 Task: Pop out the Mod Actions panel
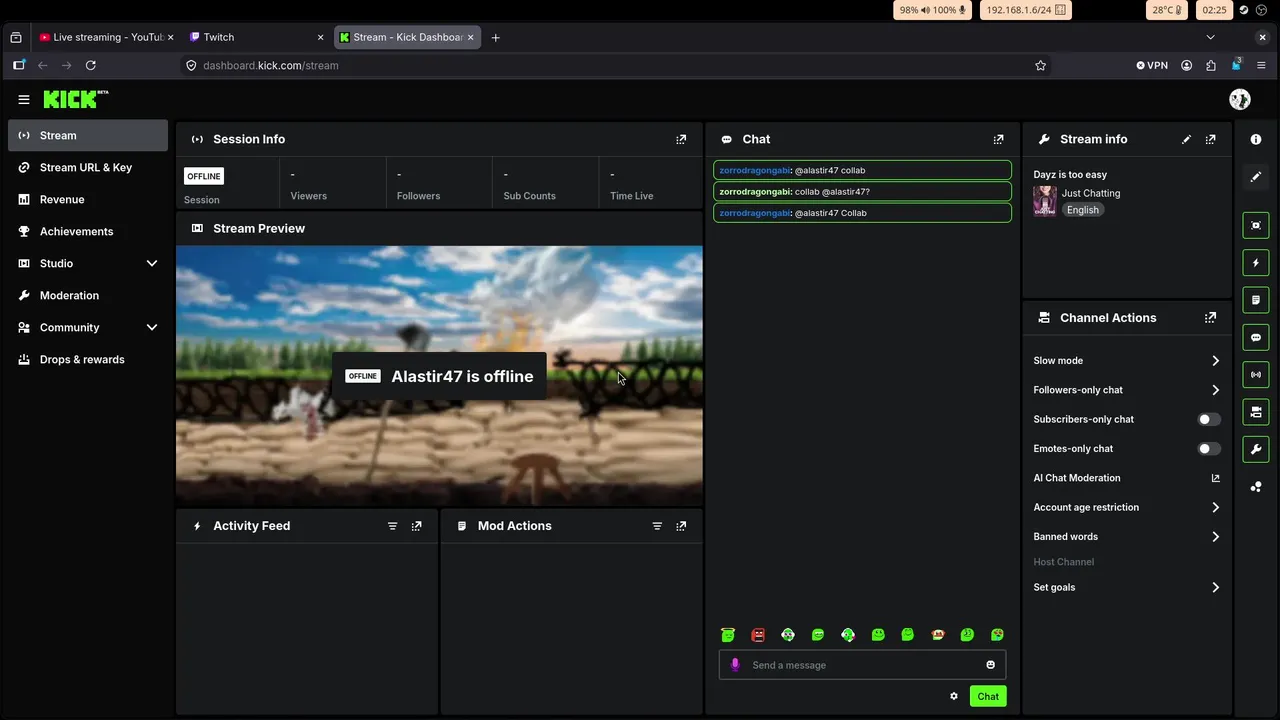point(681,526)
